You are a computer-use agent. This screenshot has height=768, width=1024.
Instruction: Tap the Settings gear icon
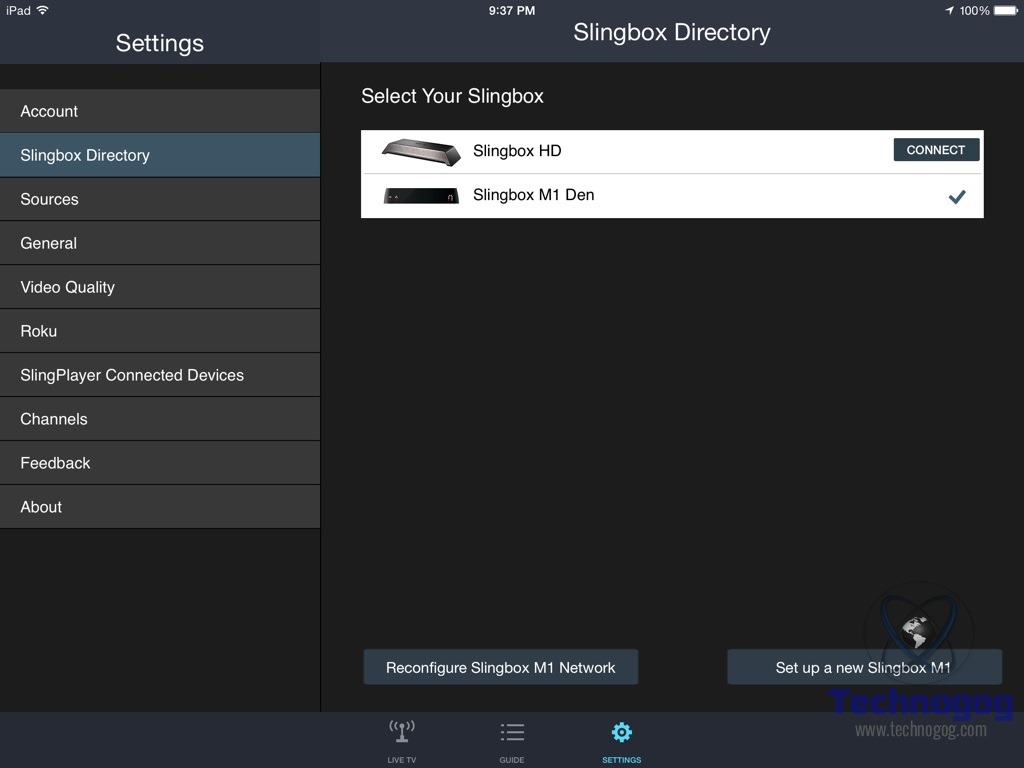tap(621, 733)
